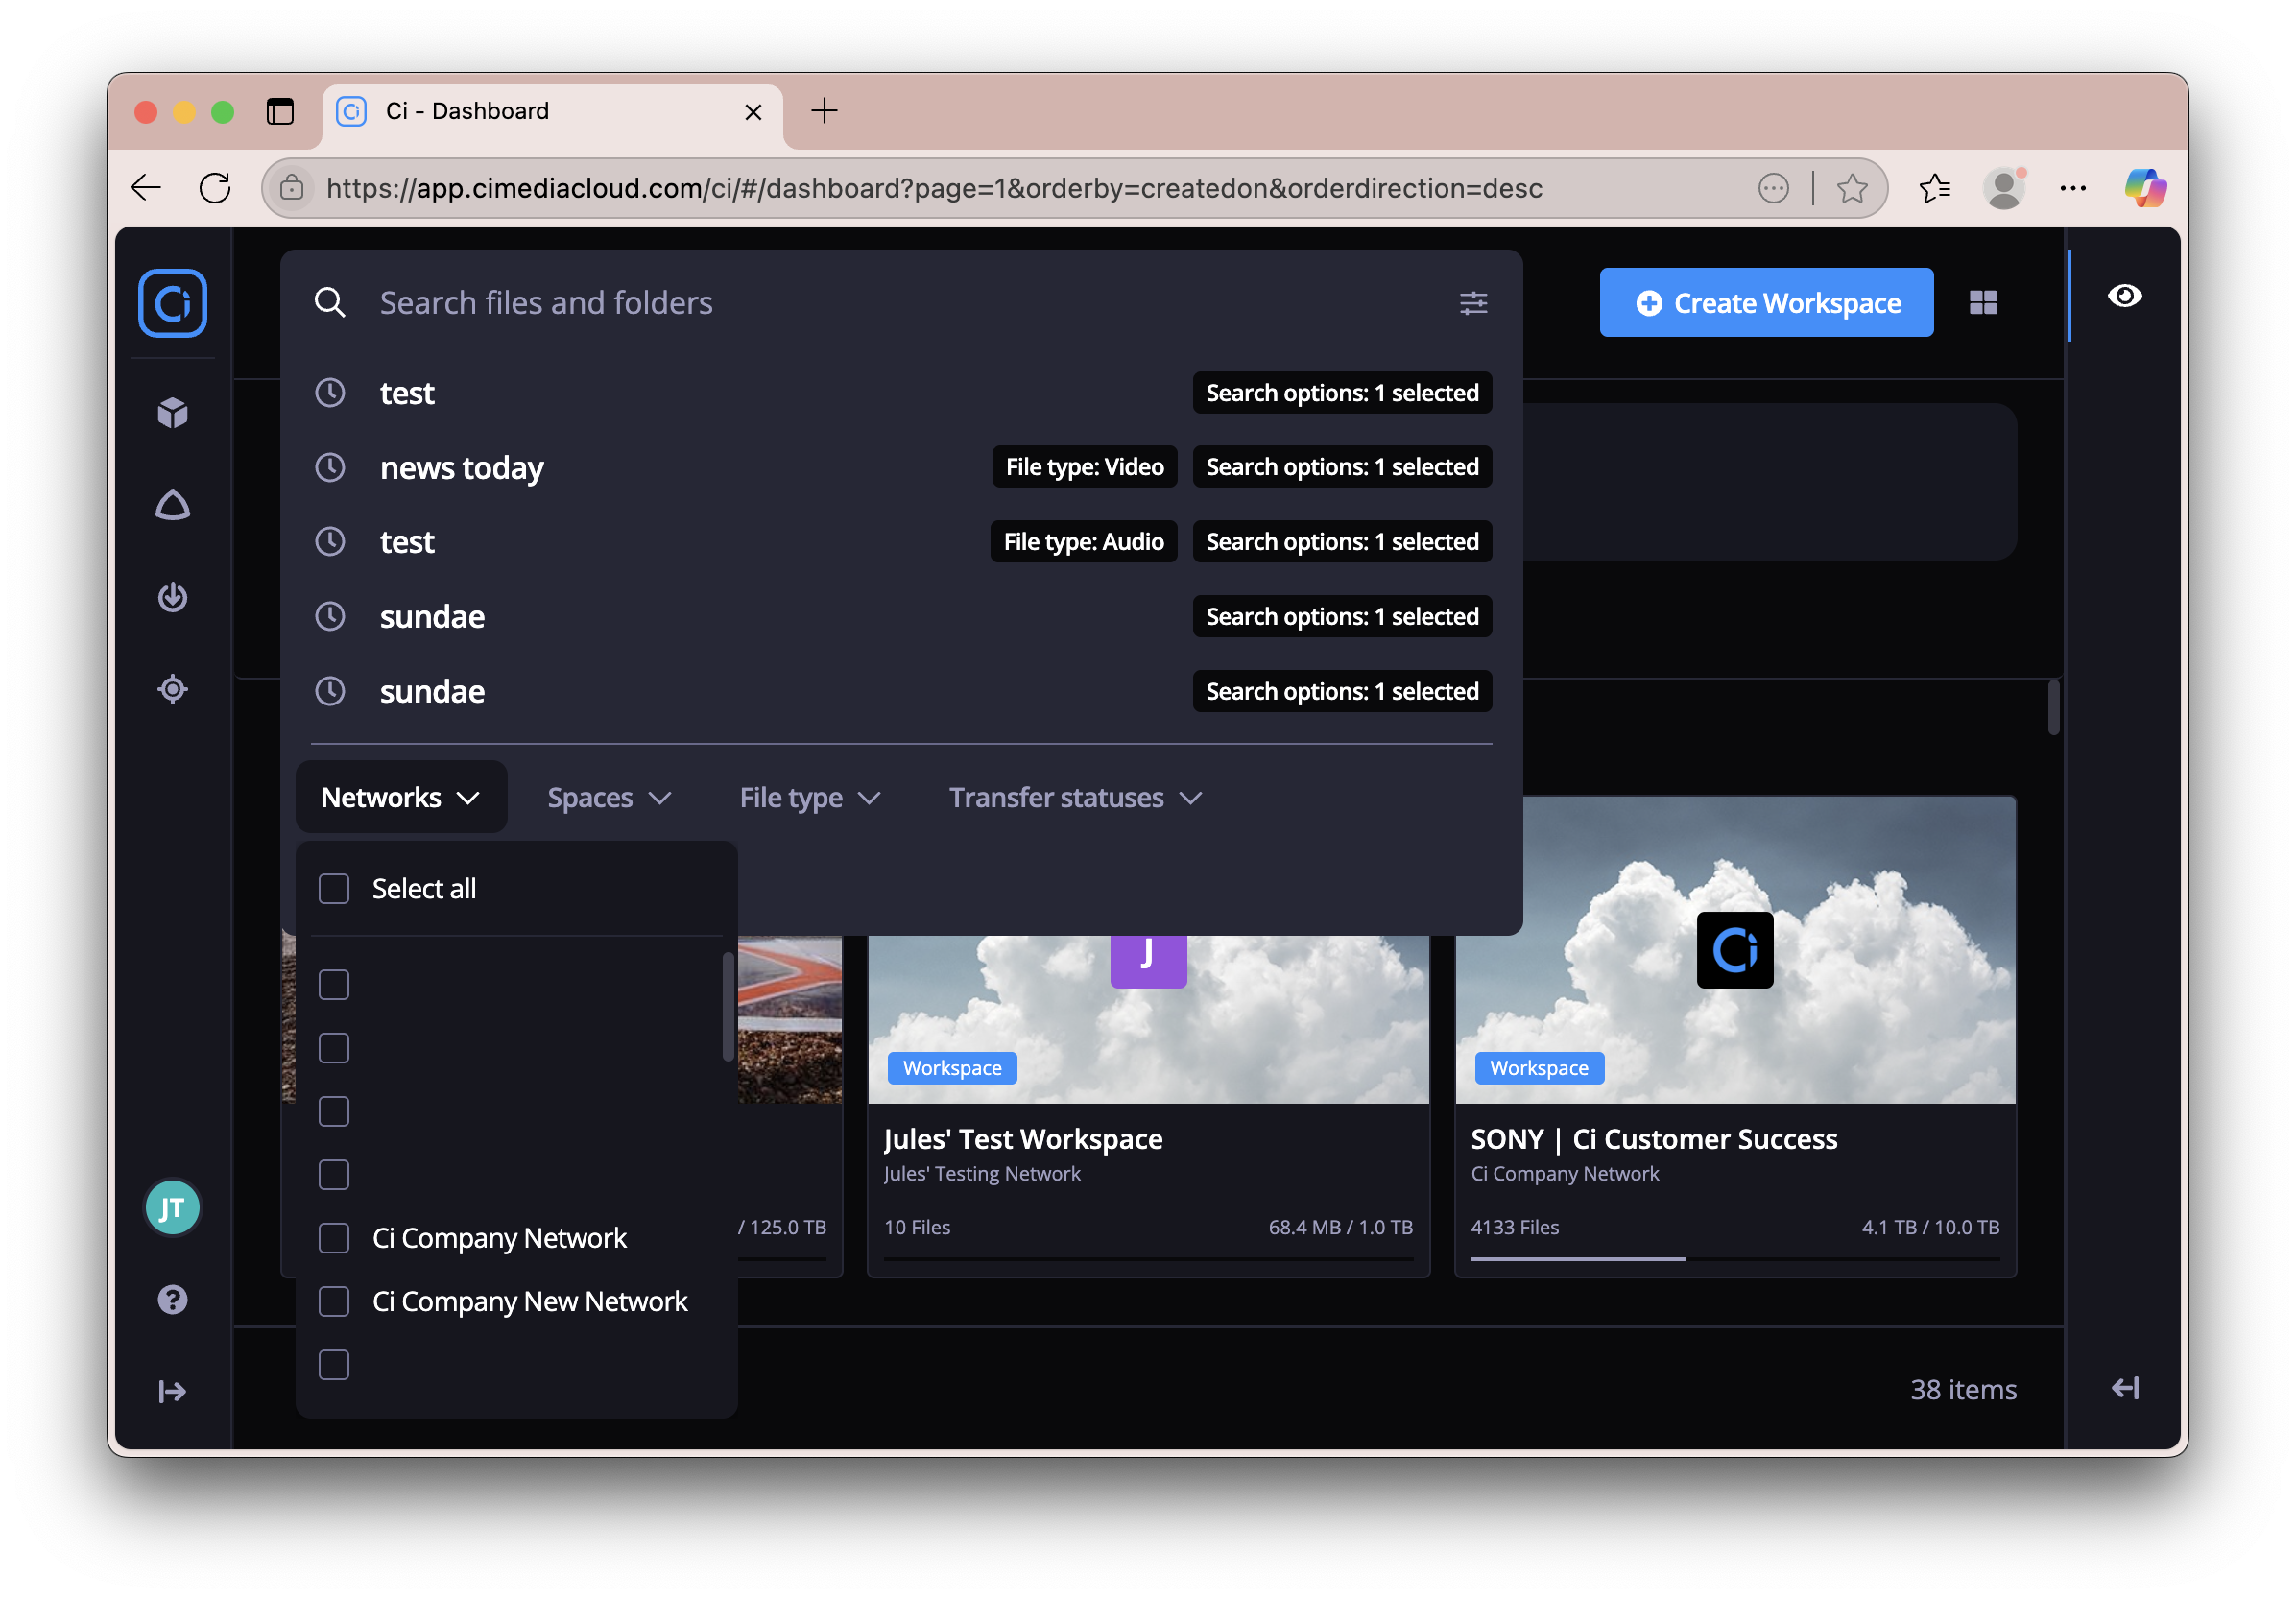Screen dimensions: 2296x1599
Task: Click the '38 items' count text
Action: click(1963, 1390)
